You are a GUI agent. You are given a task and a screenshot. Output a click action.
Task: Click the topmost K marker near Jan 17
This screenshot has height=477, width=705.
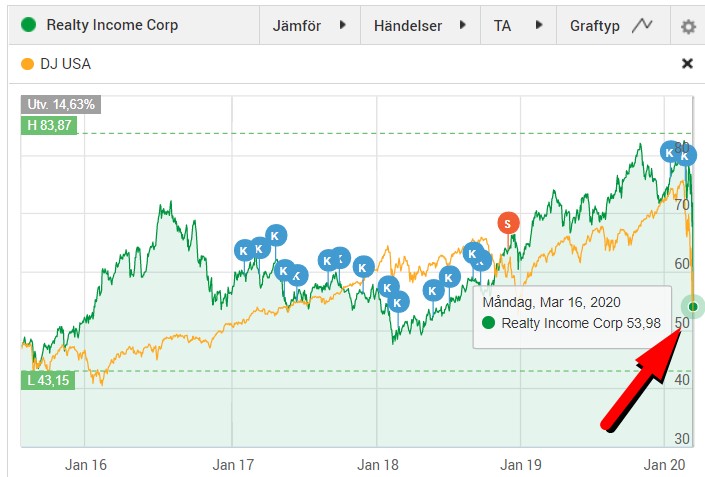click(x=276, y=236)
